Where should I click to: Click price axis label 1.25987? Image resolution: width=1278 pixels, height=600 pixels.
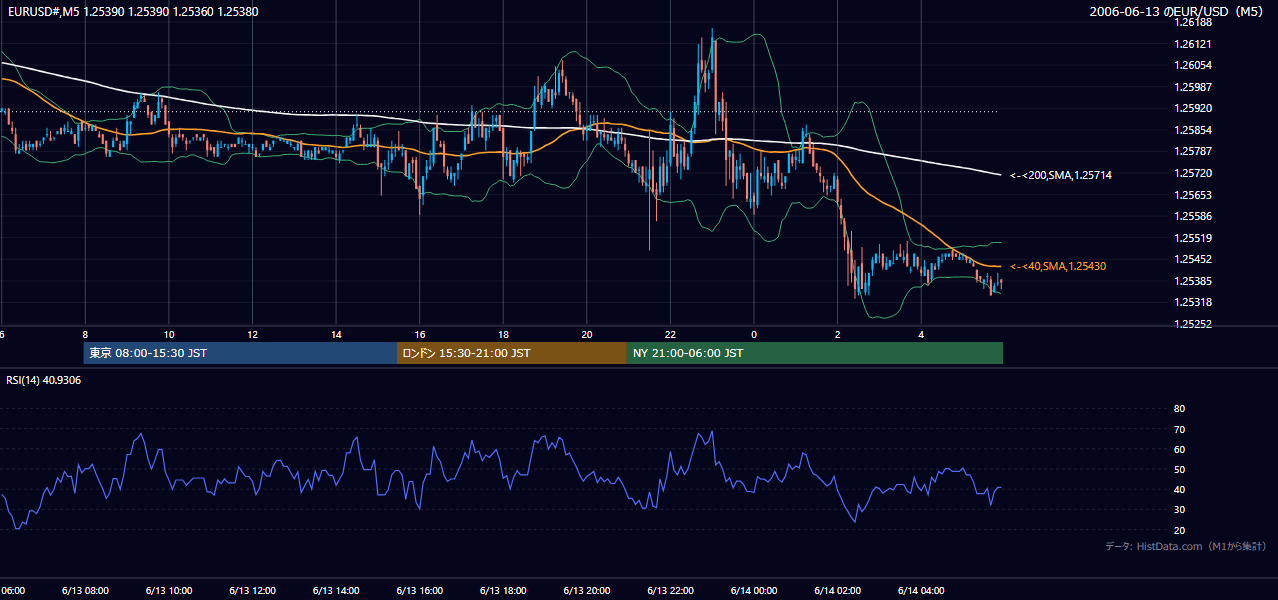[1193, 87]
